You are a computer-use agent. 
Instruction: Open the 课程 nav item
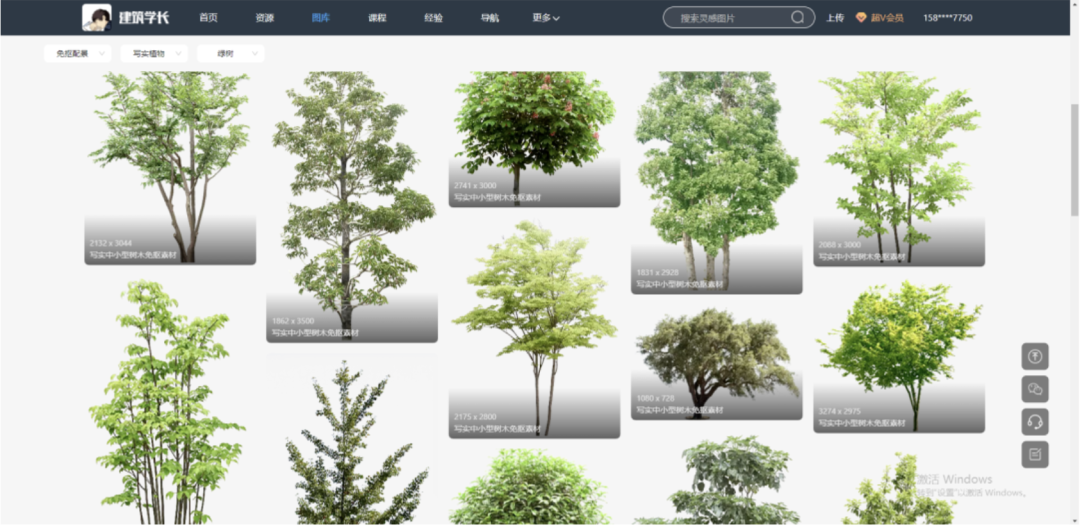[377, 18]
